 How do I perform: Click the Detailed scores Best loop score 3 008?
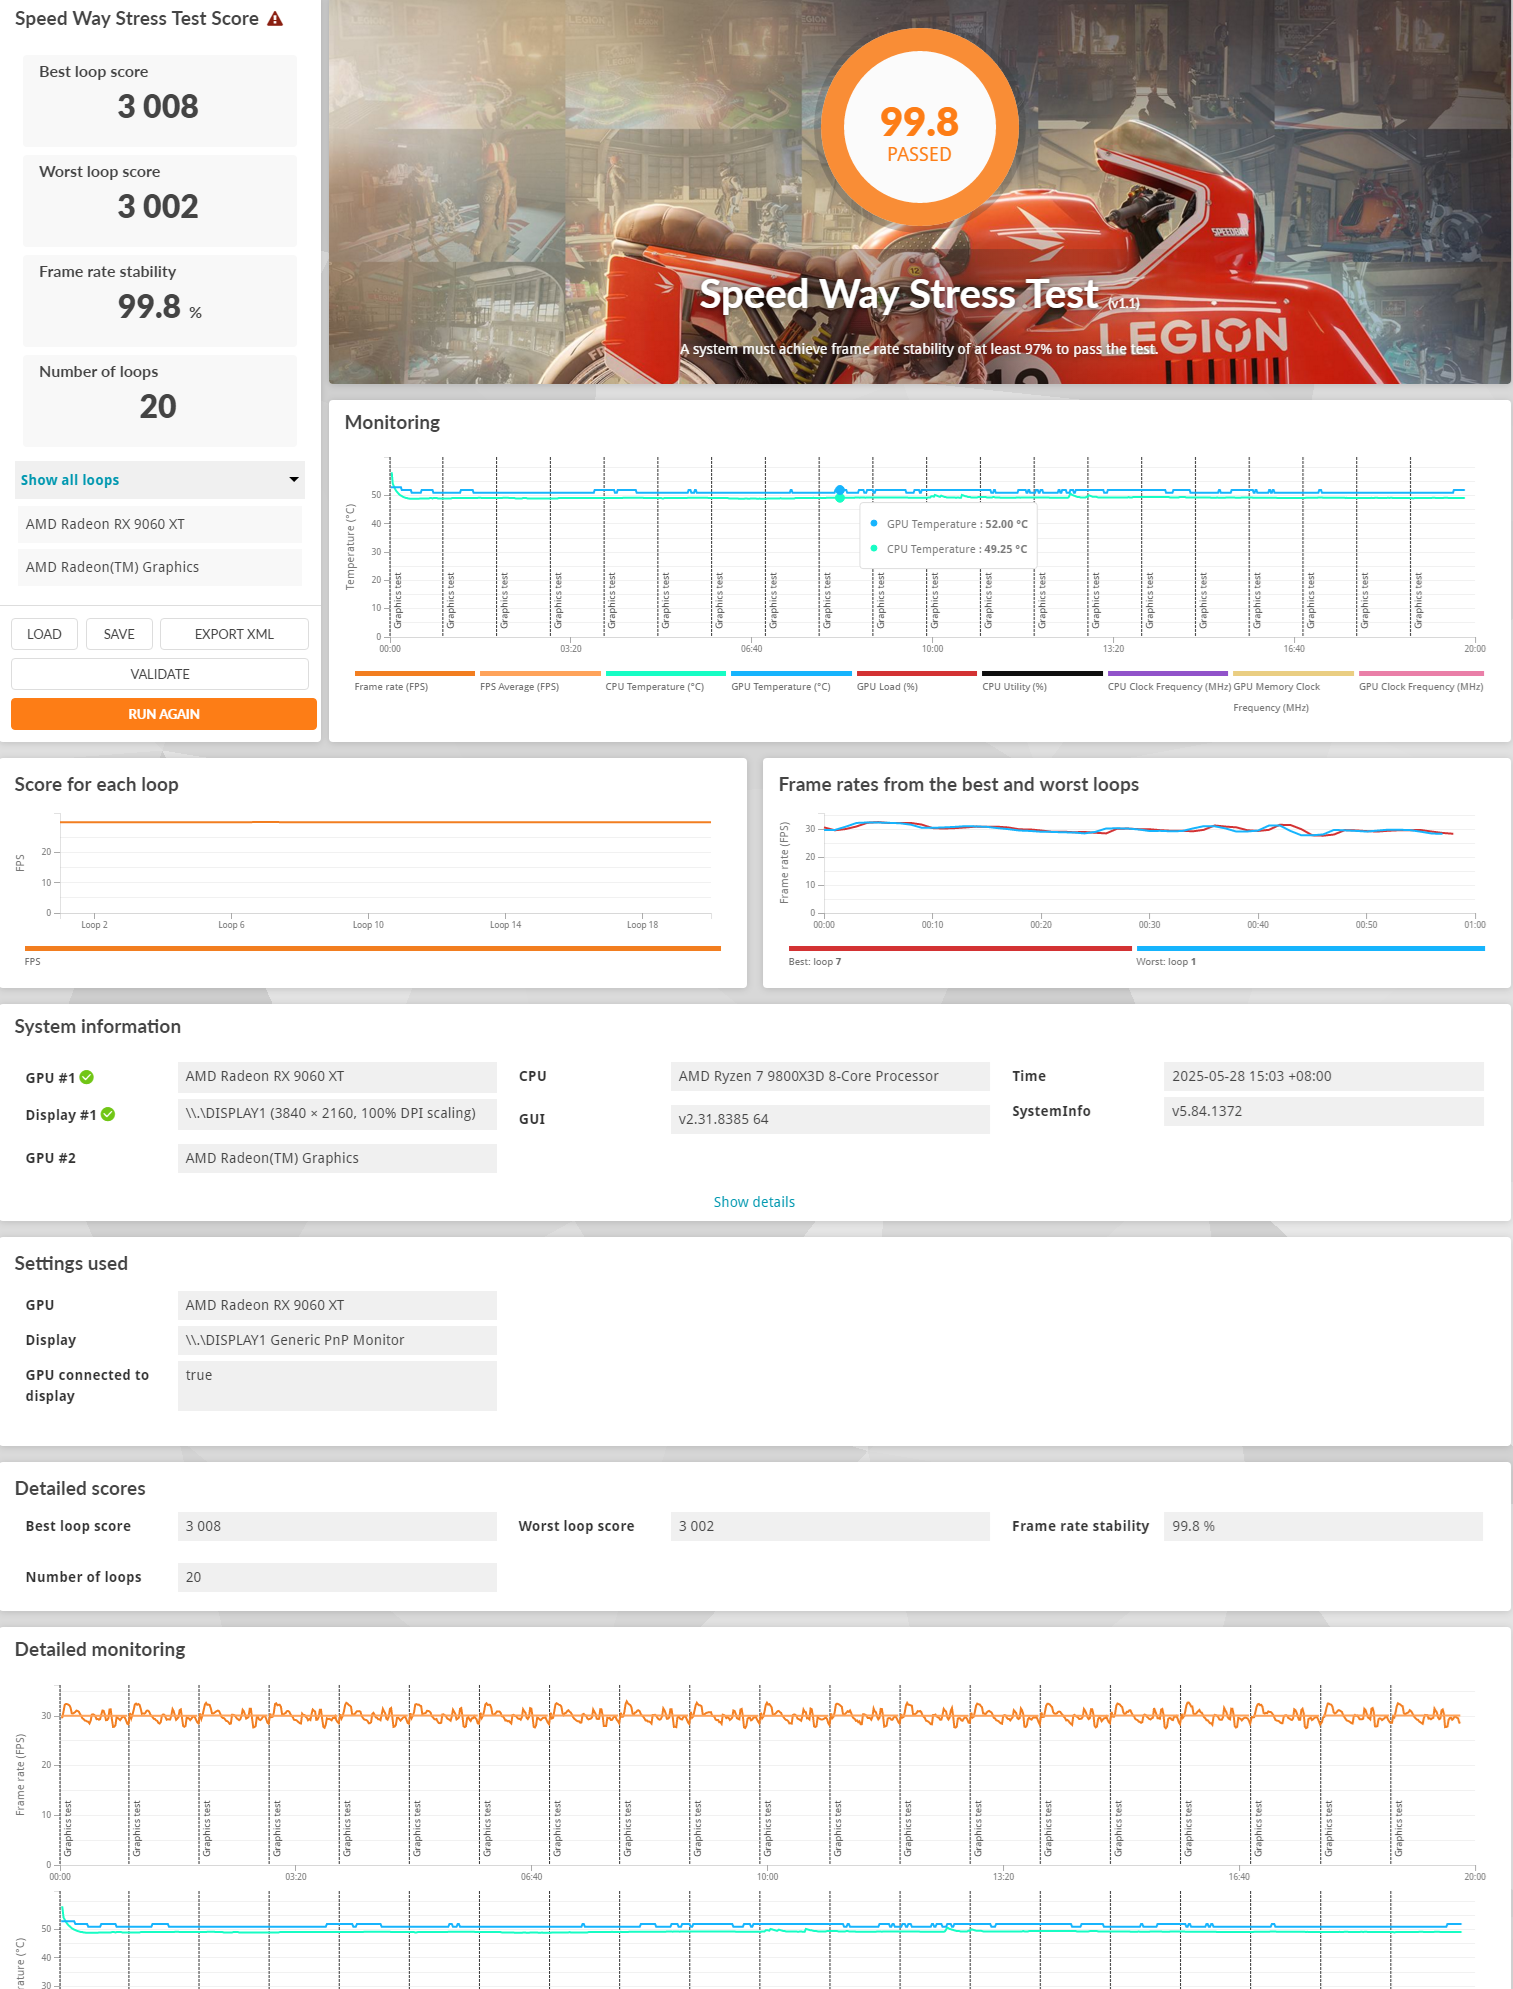click(337, 1526)
